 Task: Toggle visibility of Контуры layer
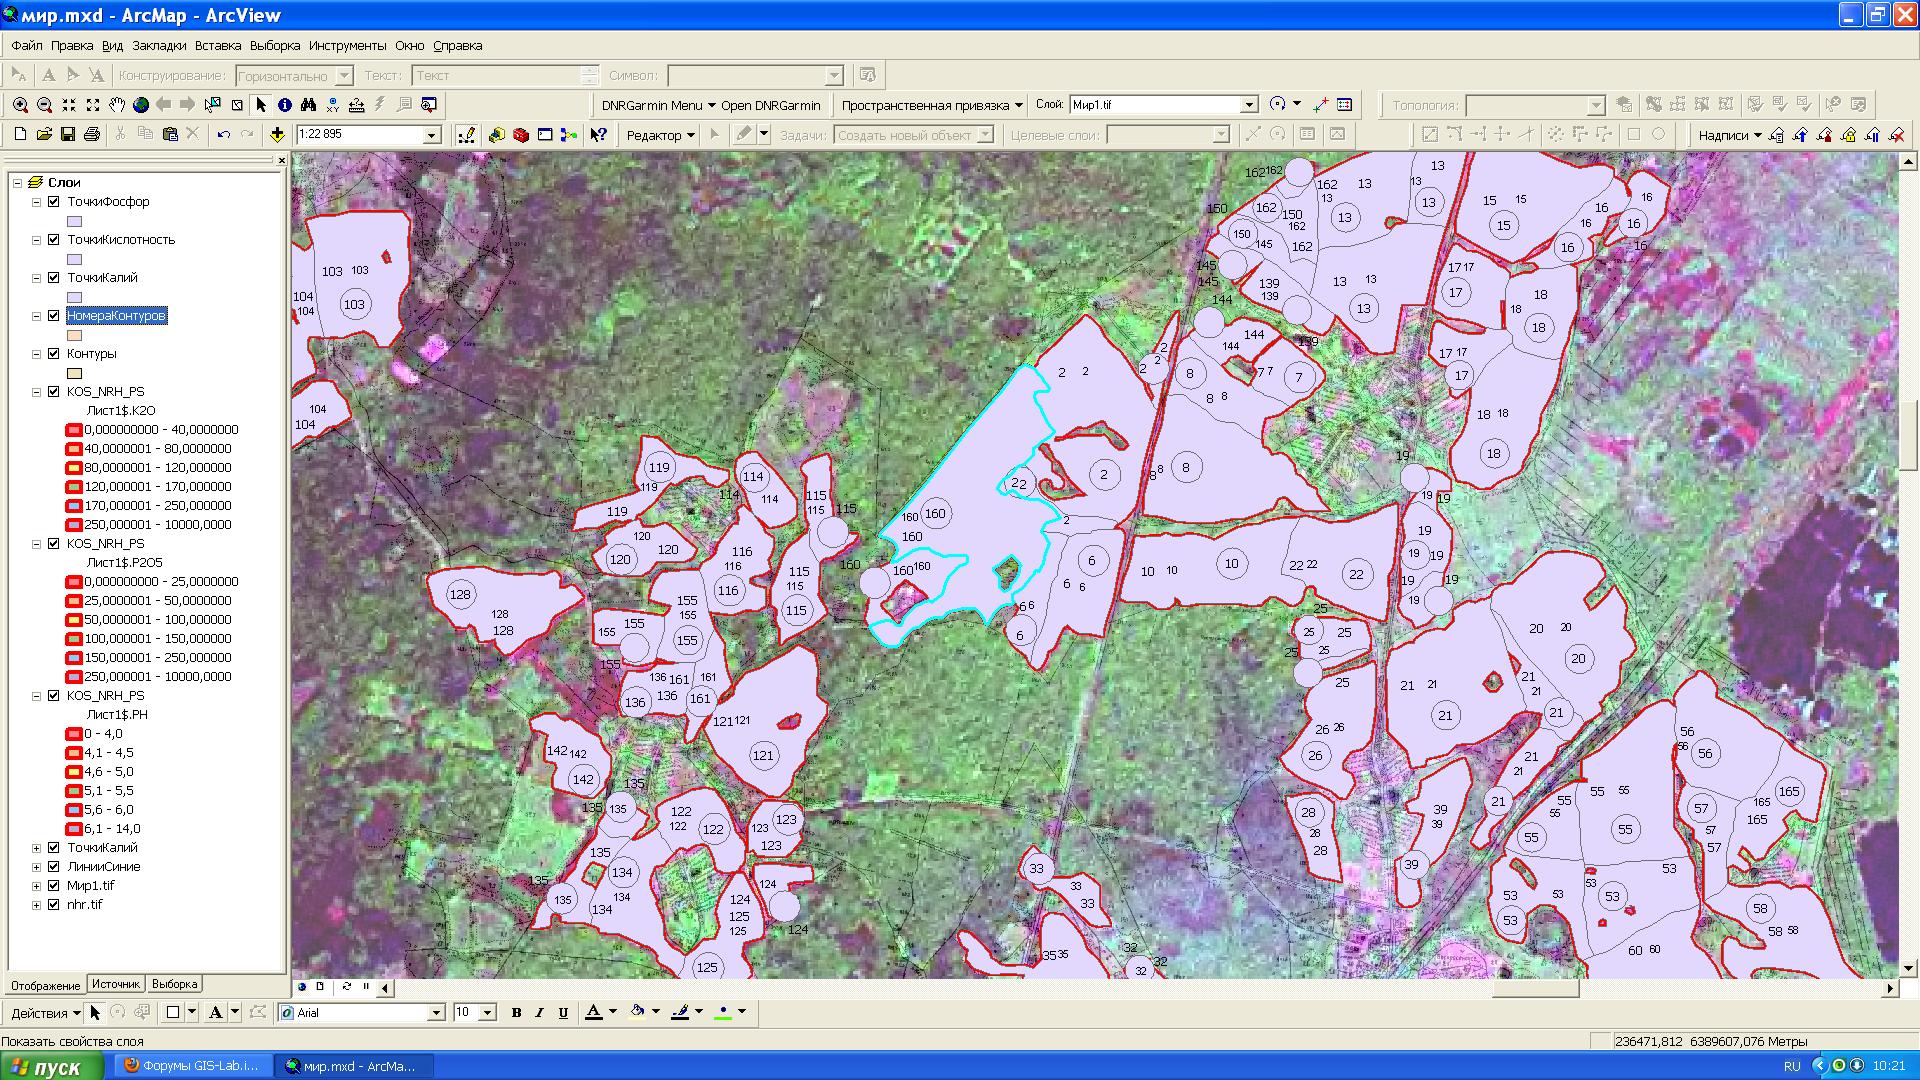point(54,354)
